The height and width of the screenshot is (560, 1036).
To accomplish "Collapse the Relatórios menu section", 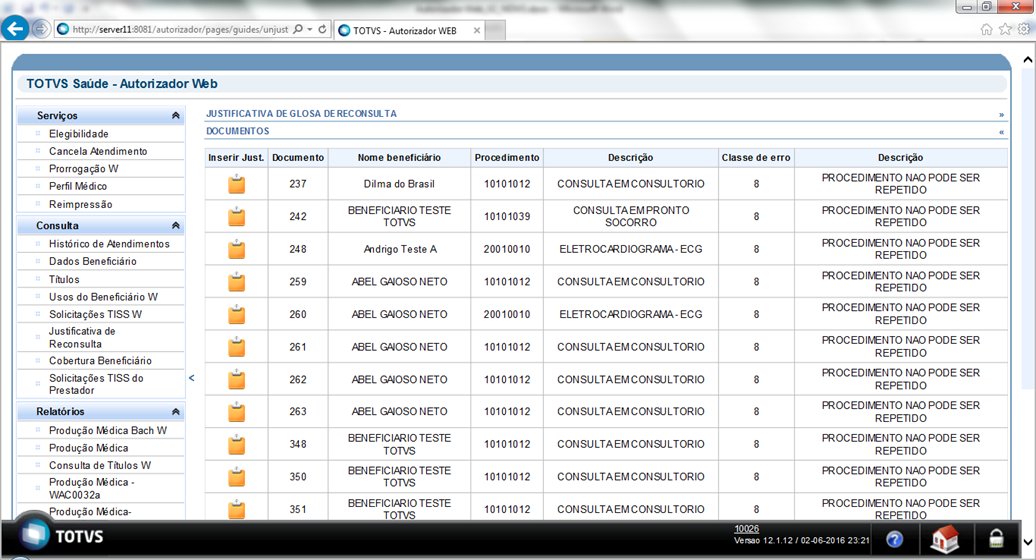I will point(176,412).
